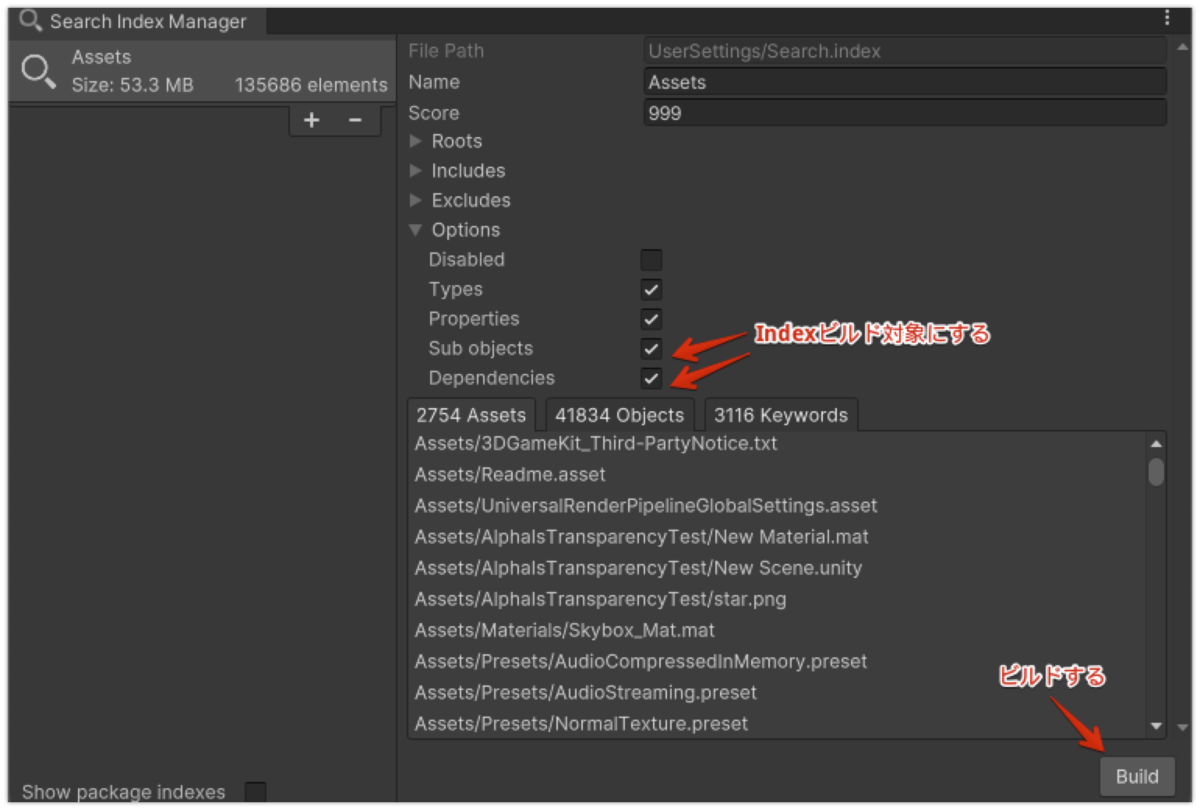The image size is (1200, 810).
Task: Expand the Excludes section
Action: coord(415,200)
